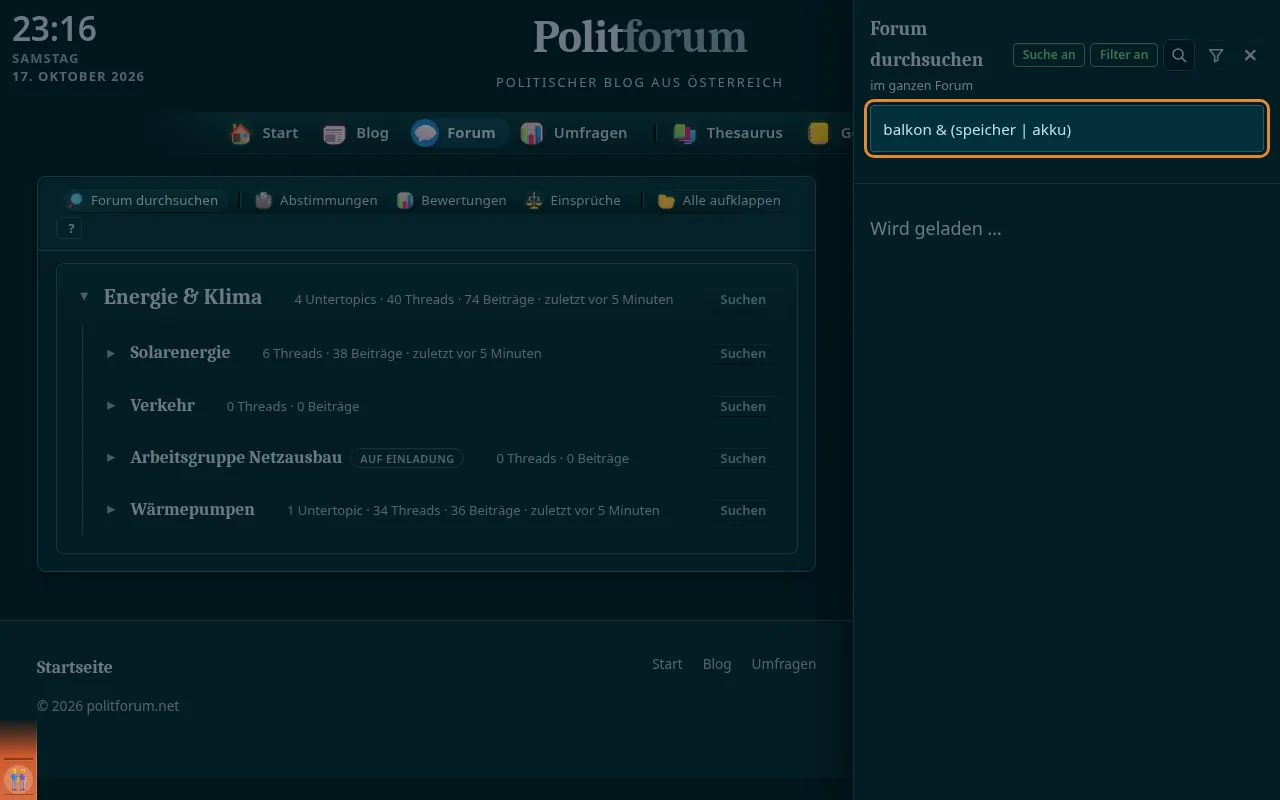
Task: Open the Blog navigation item
Action: coord(357,133)
